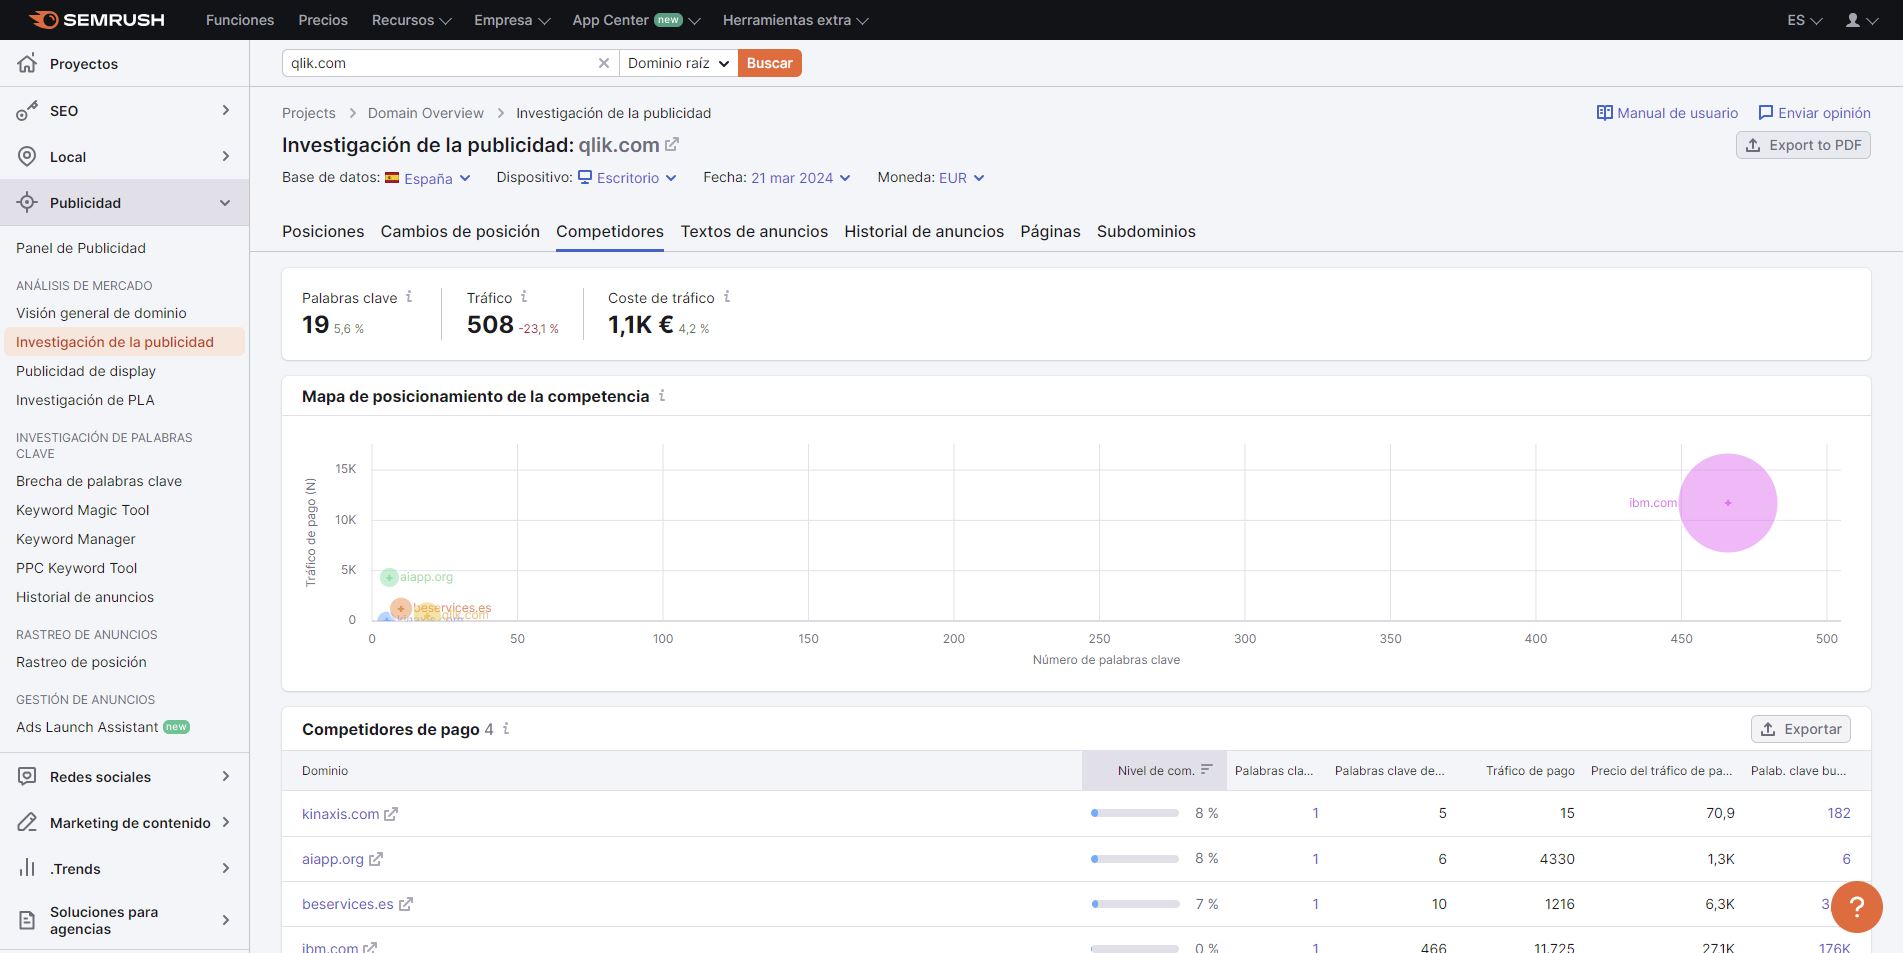This screenshot has height=953, width=1903.
Task: Switch to the Subdominios tab
Action: 1146,231
